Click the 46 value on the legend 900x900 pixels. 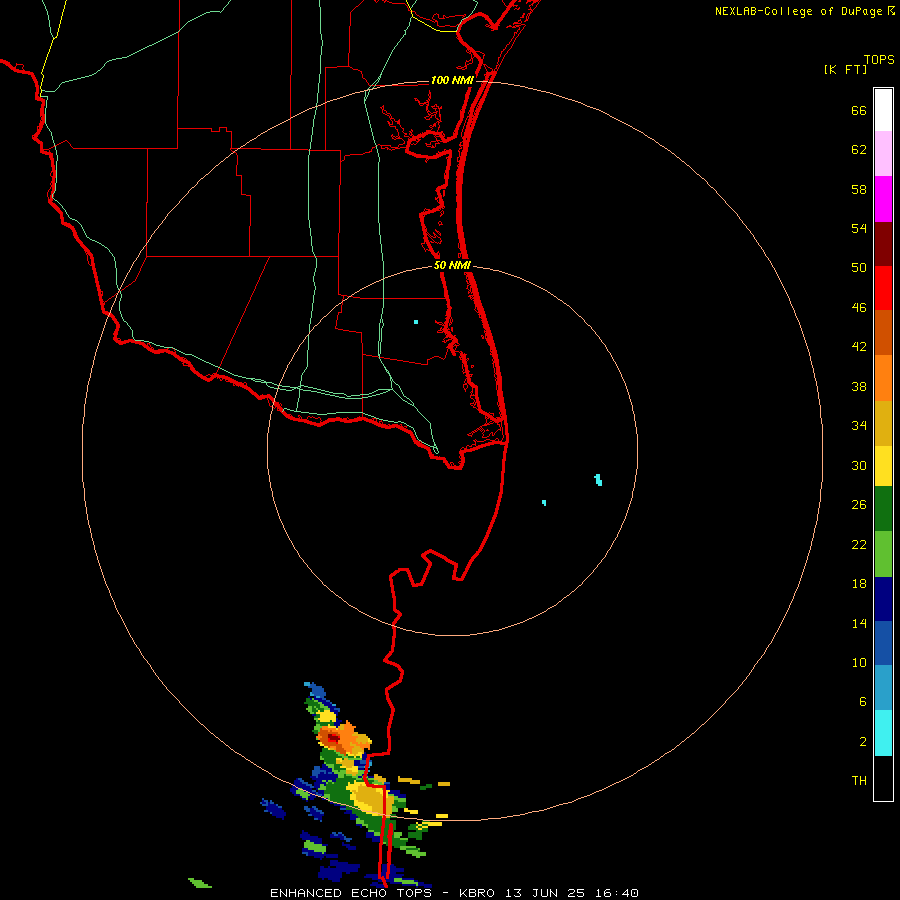coord(859,308)
